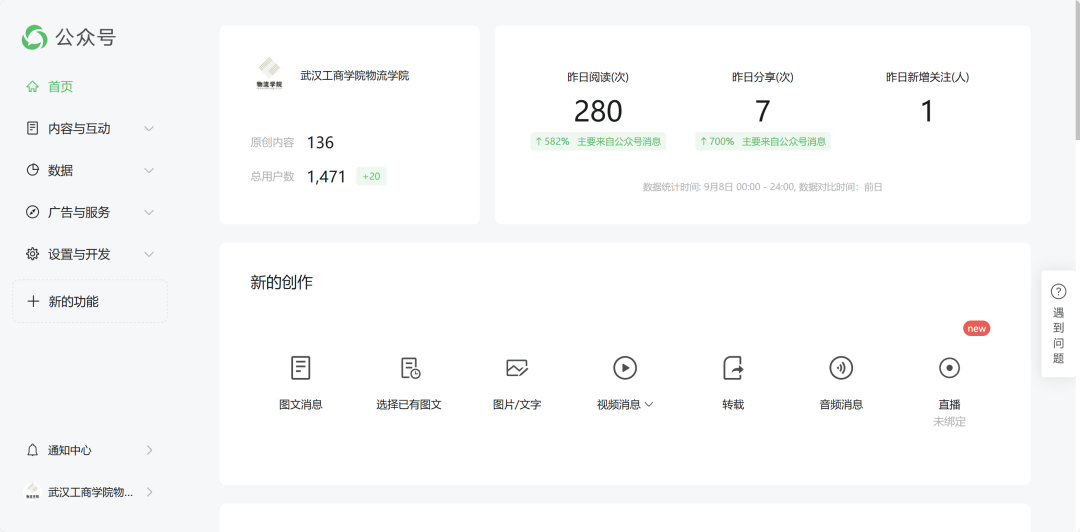Expand the 设置与开发 chevron
The image size is (1080, 532).
(x=149, y=254)
